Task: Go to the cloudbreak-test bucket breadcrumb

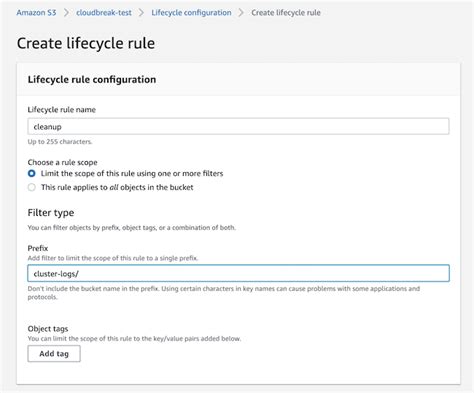Action: coord(104,13)
